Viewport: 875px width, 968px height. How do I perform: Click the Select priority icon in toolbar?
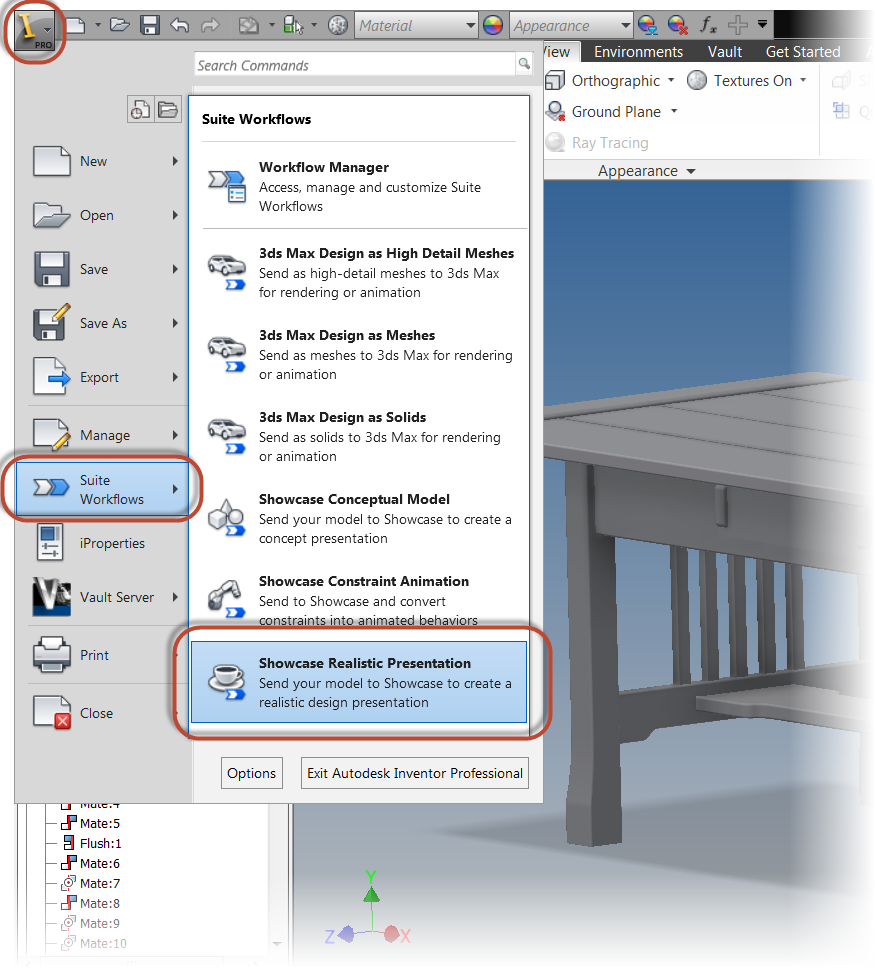click(x=293, y=25)
